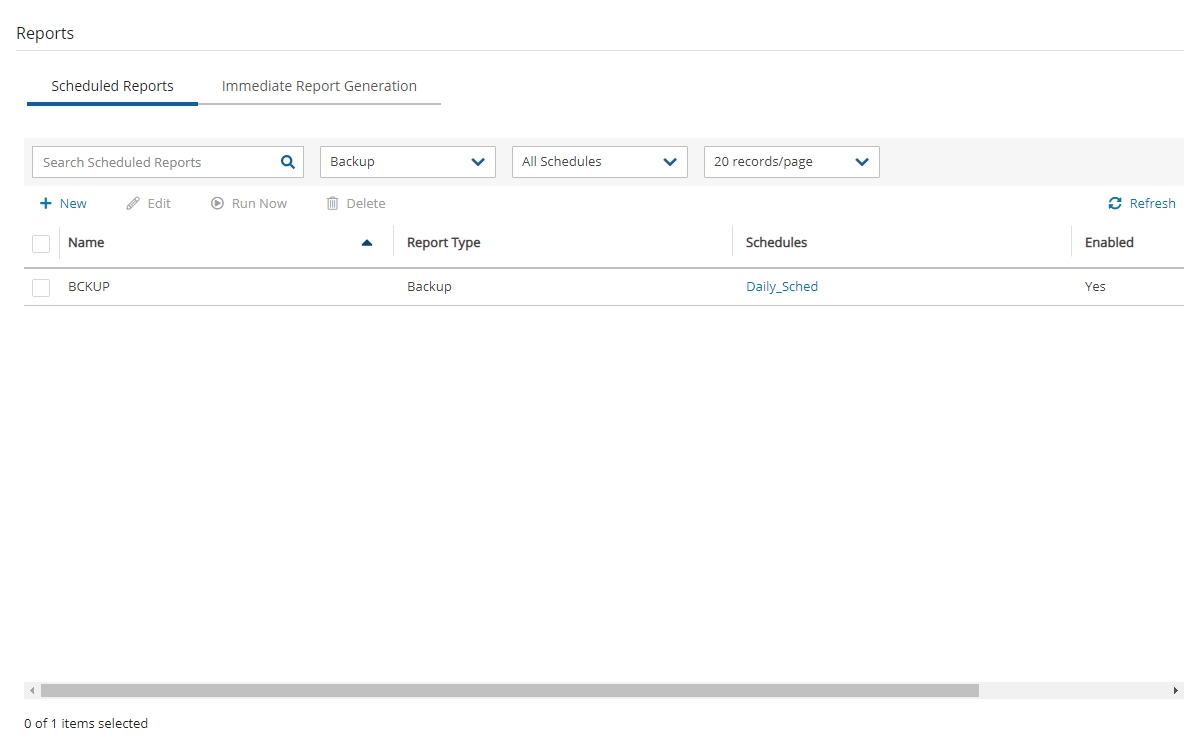Focus the Search Scheduled Reports field
The image size is (1200, 746).
tap(155, 162)
